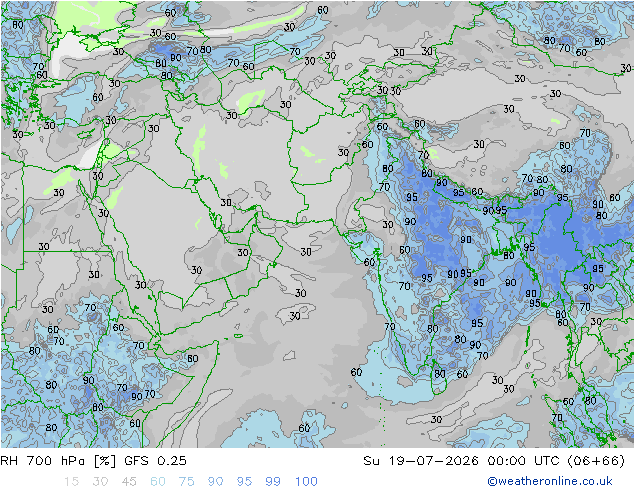634x490 pixels.
Task: Pick the blue legend value 95
Action: click(x=244, y=482)
